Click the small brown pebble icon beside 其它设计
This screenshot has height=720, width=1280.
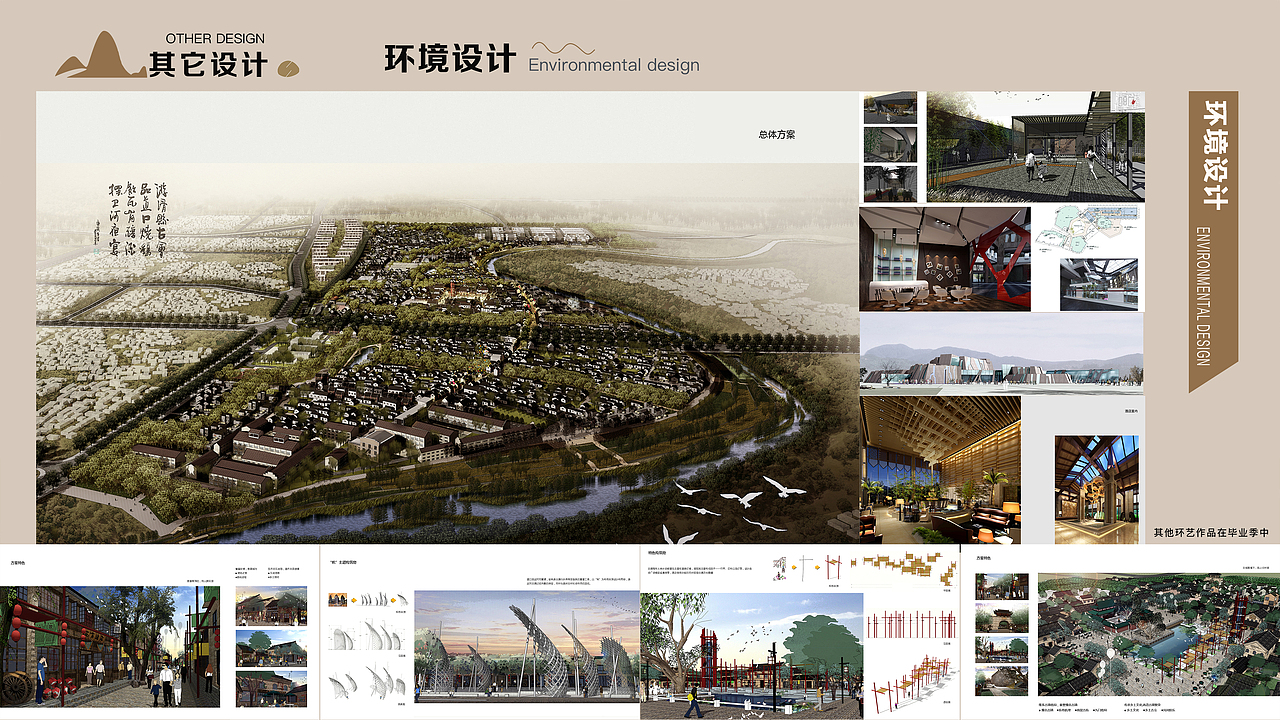(287, 69)
